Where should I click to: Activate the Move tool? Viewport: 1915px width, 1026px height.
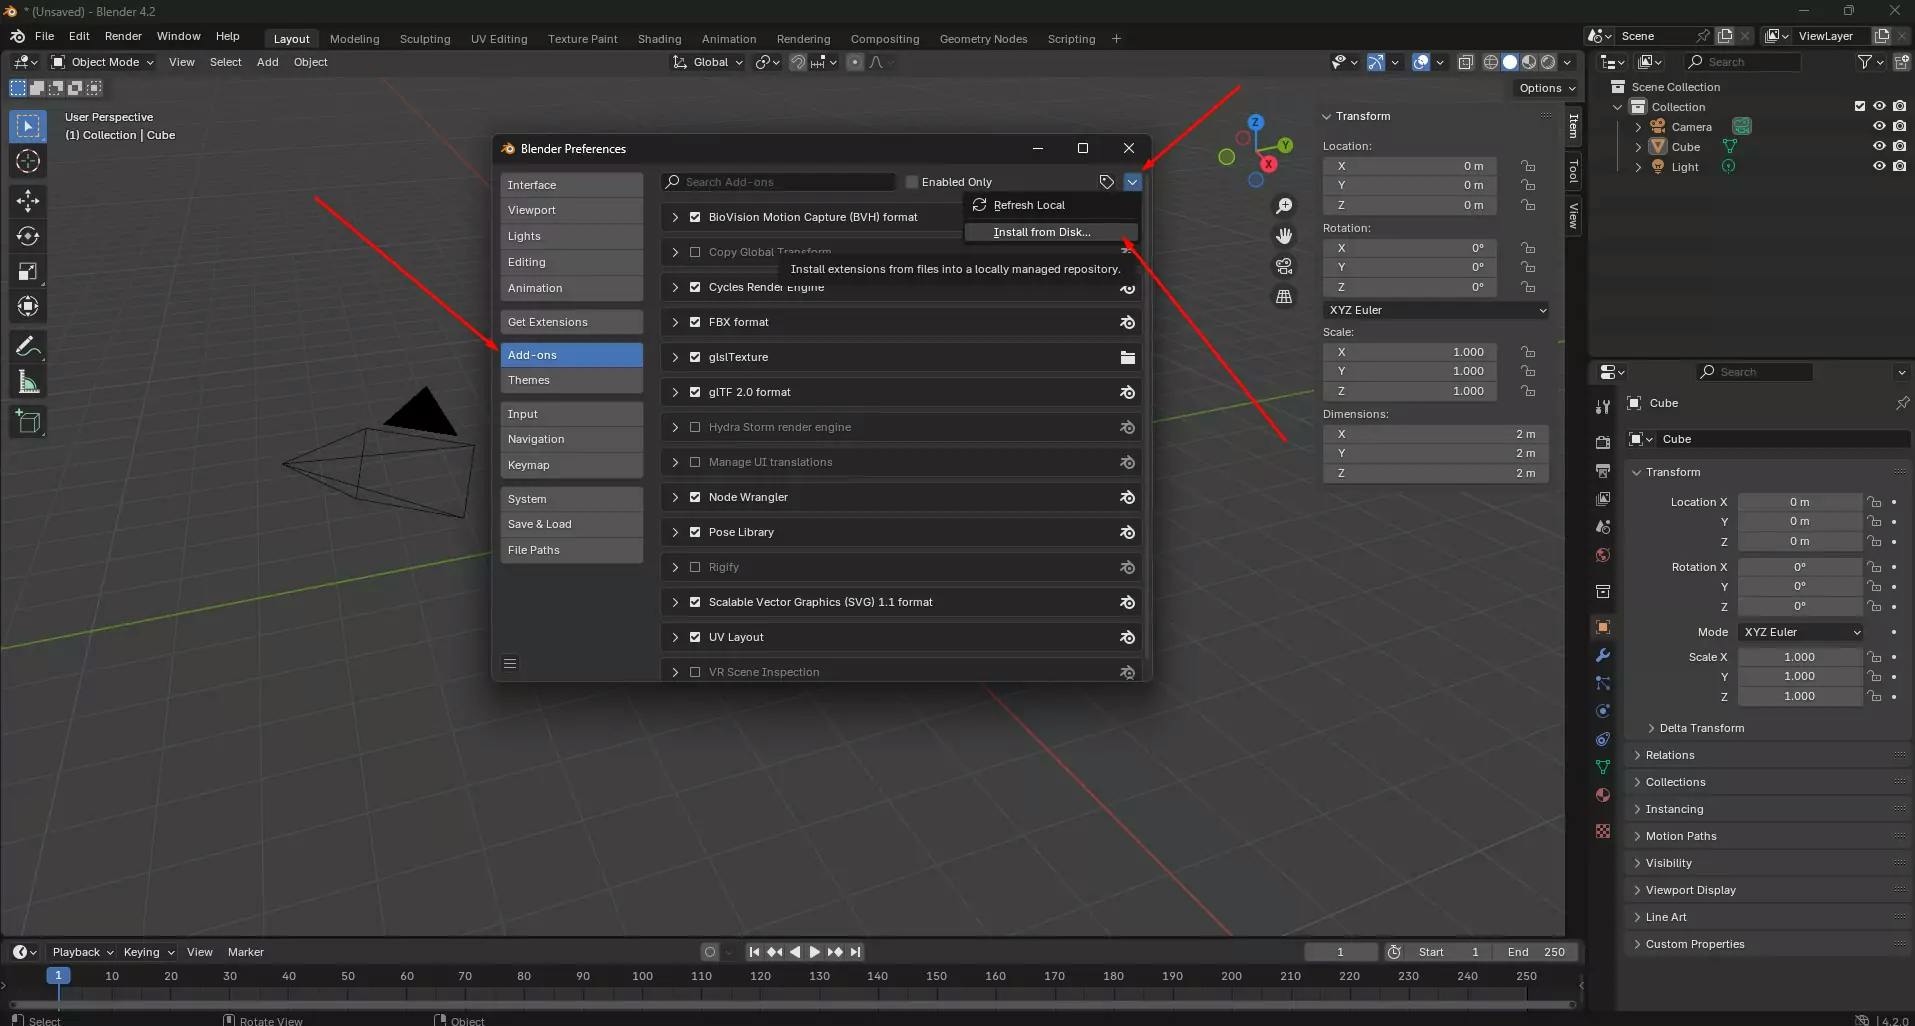click(28, 201)
